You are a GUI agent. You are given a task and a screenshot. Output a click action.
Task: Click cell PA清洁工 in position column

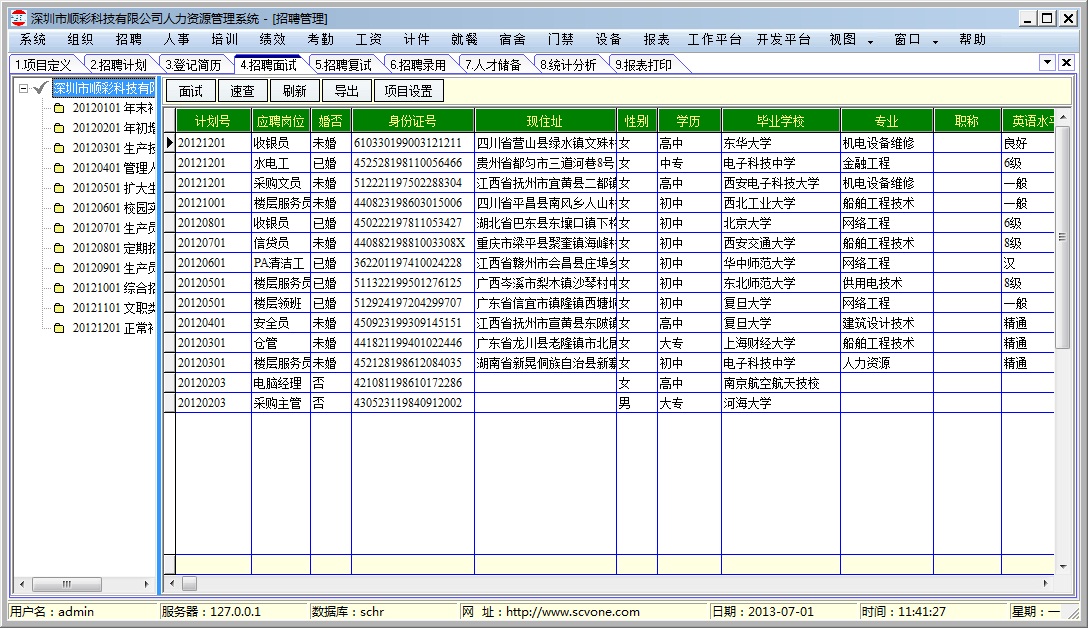click(x=281, y=264)
